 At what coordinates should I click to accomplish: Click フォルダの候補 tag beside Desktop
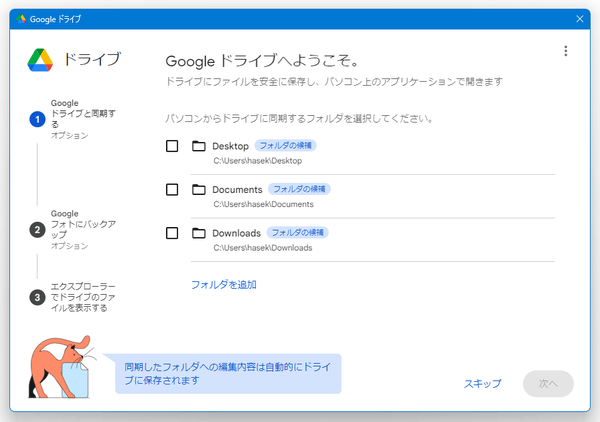pyautogui.click(x=285, y=145)
